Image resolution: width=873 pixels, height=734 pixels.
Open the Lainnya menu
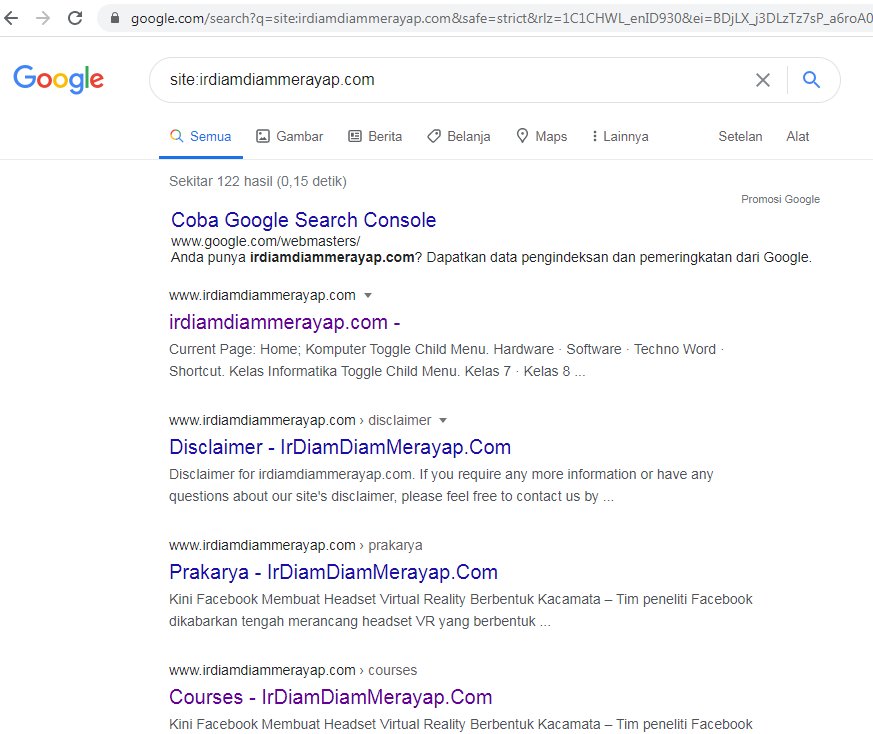point(620,136)
